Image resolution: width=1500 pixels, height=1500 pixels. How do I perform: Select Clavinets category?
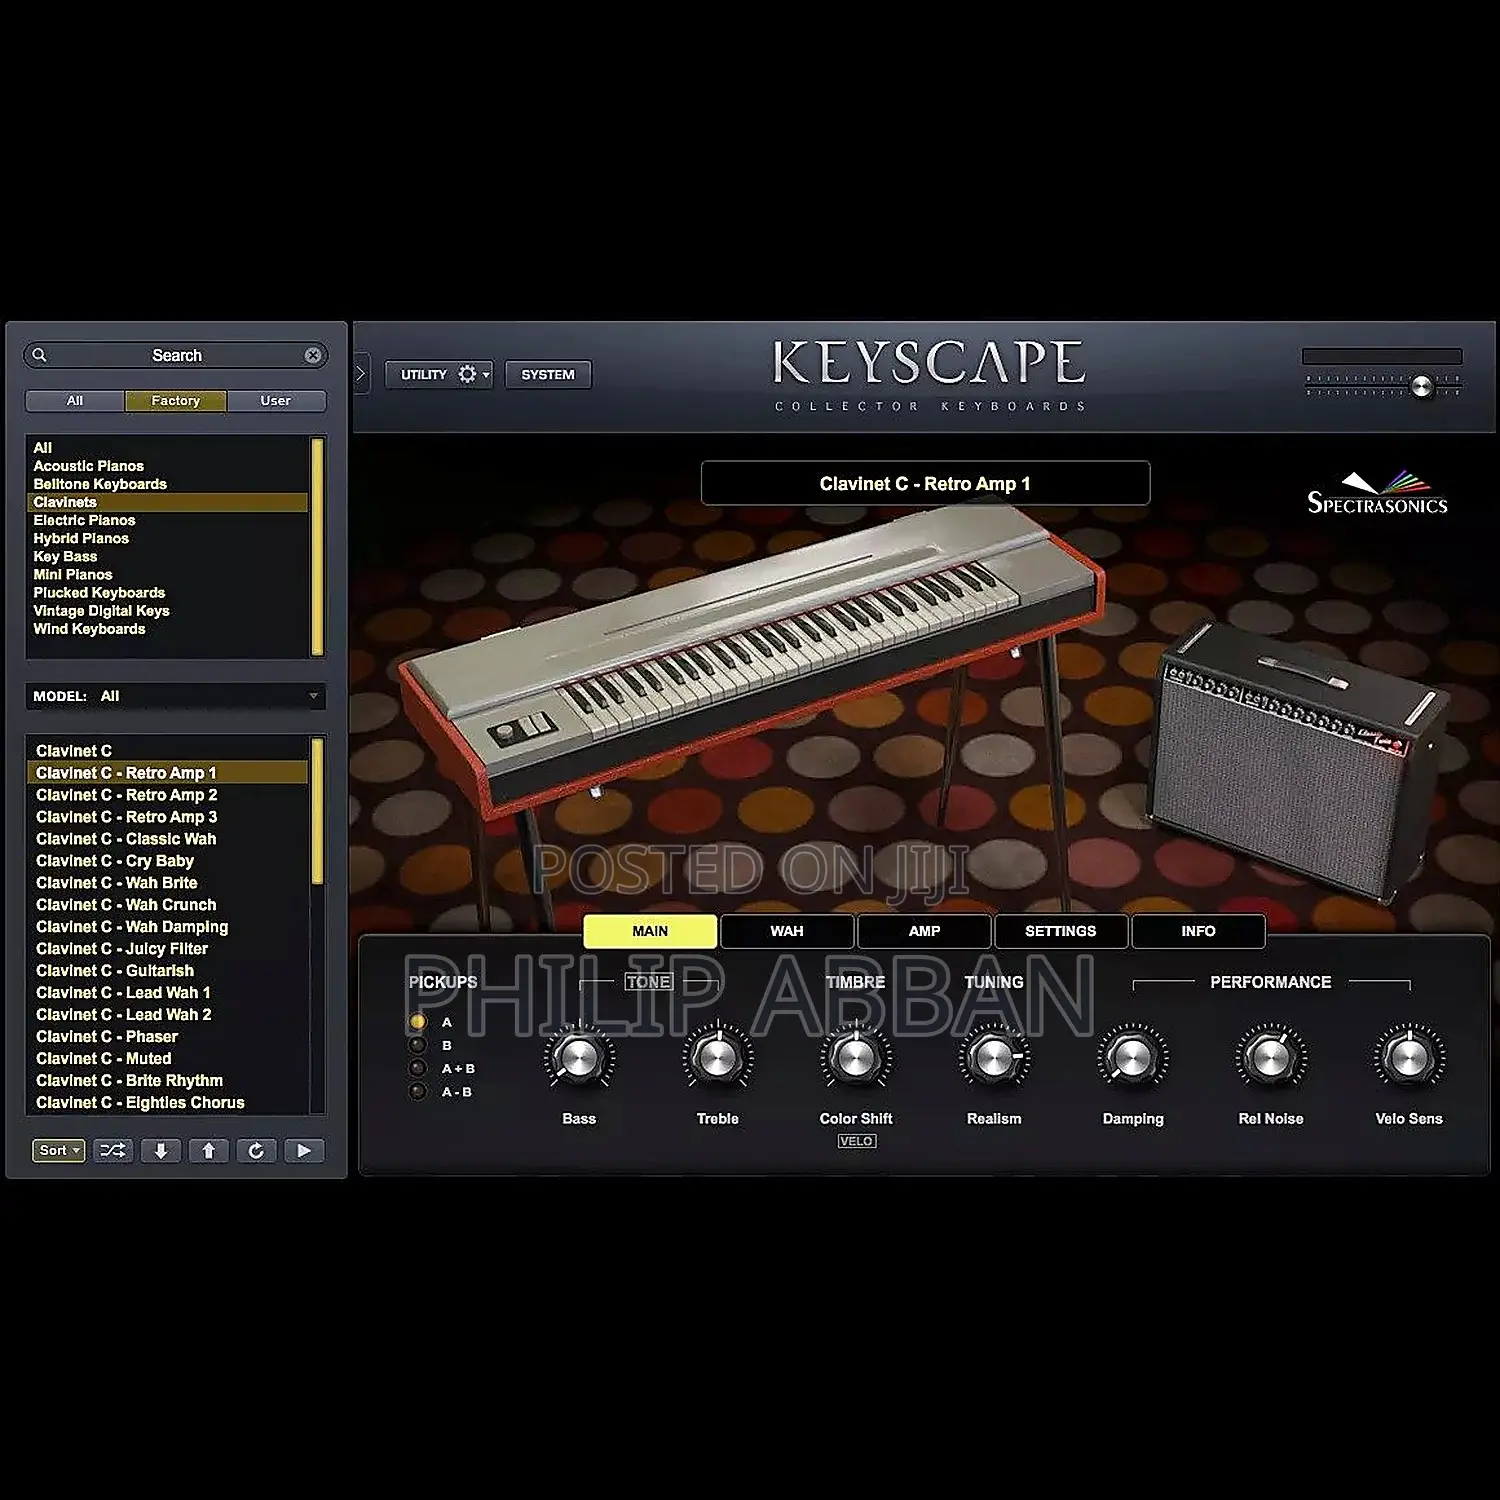click(167, 502)
